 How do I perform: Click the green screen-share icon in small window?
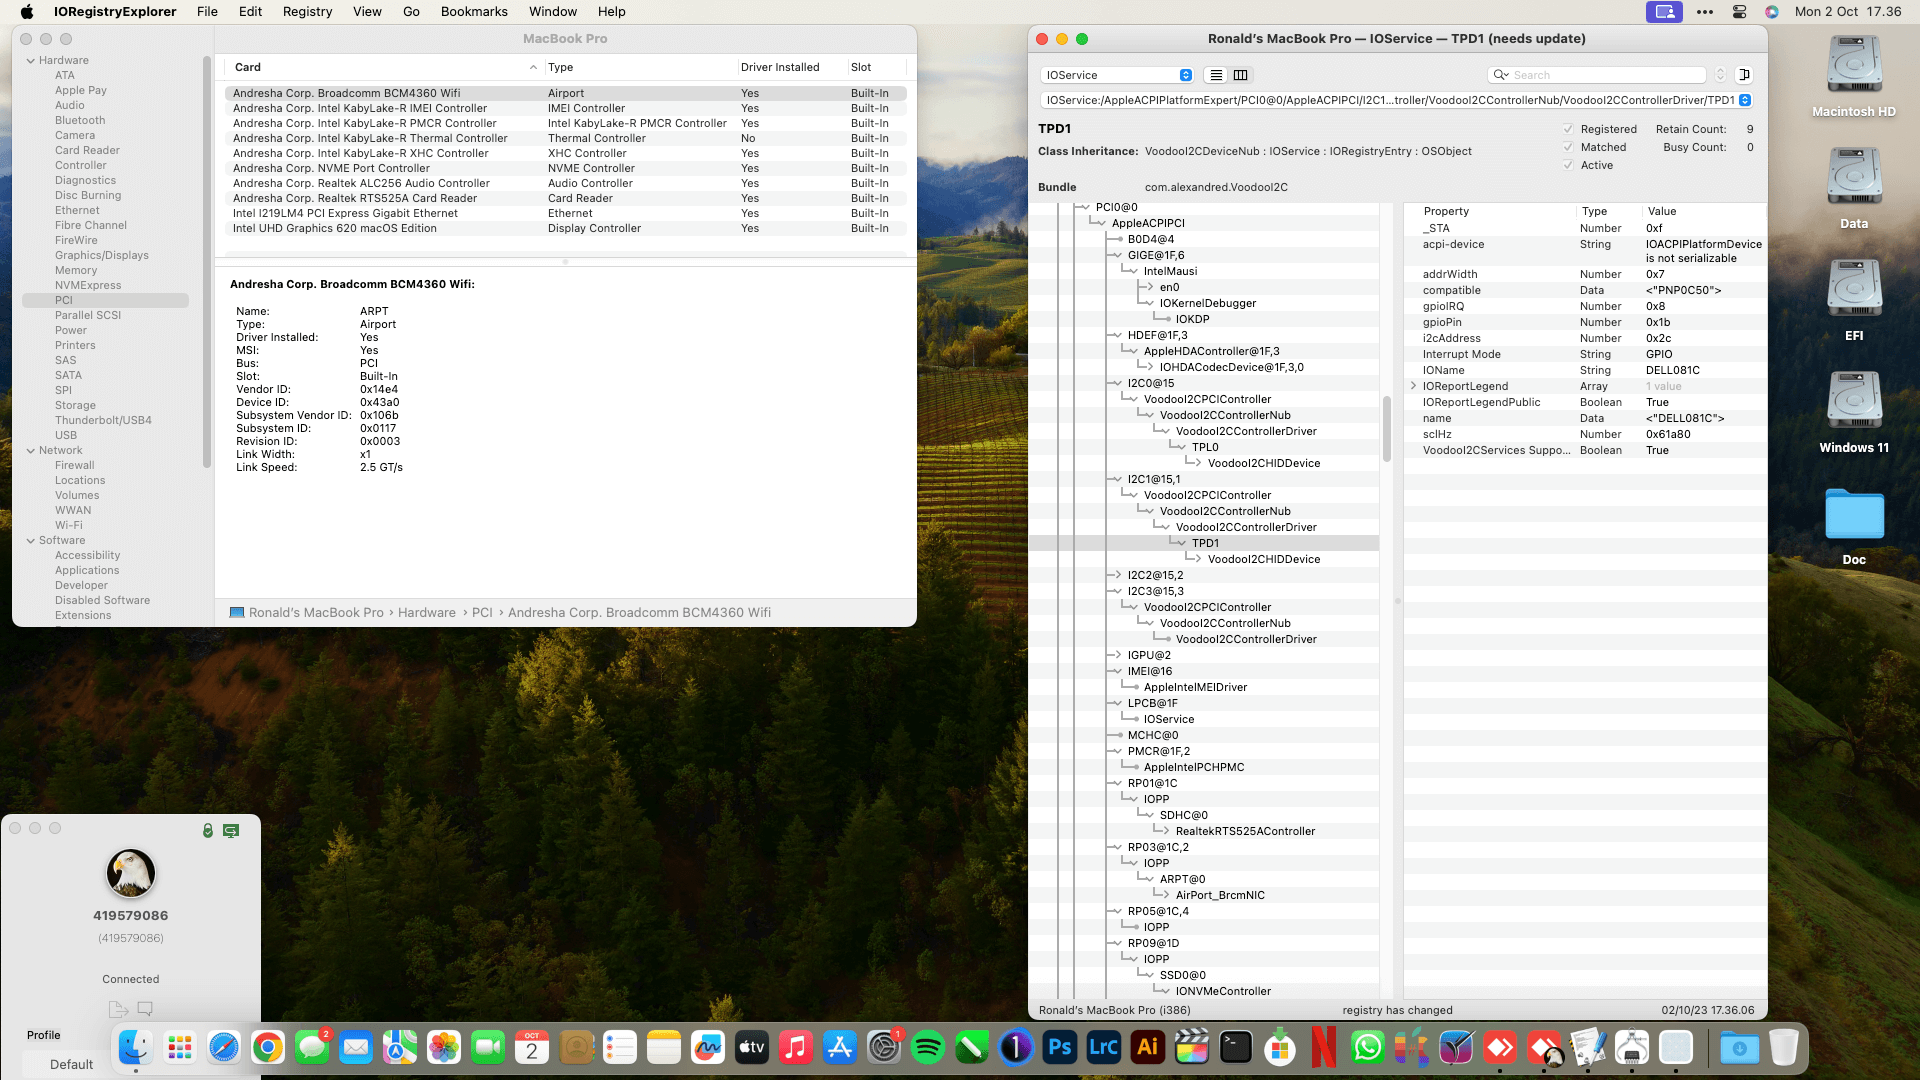coord(231,831)
